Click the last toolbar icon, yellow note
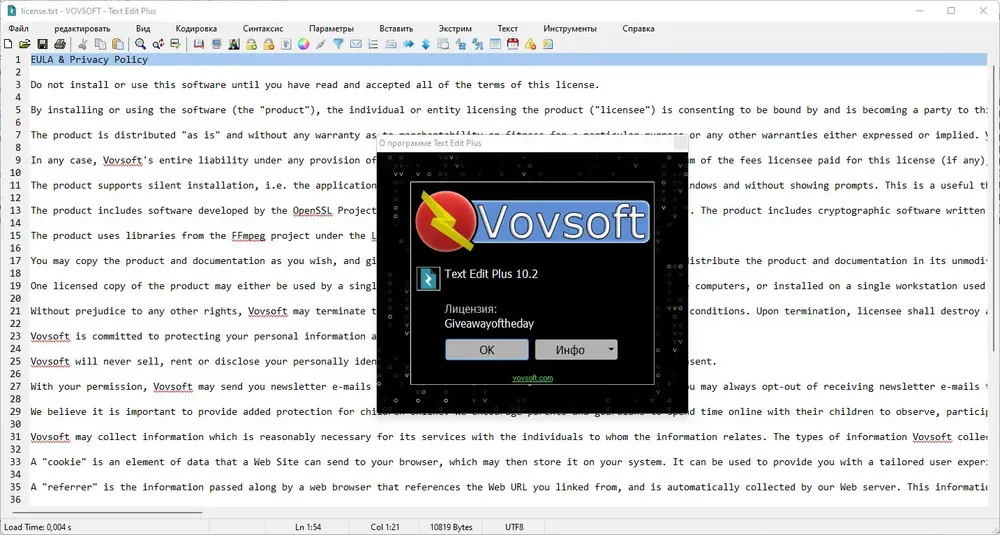Image resolution: width=1000 pixels, height=535 pixels. [x=548, y=44]
